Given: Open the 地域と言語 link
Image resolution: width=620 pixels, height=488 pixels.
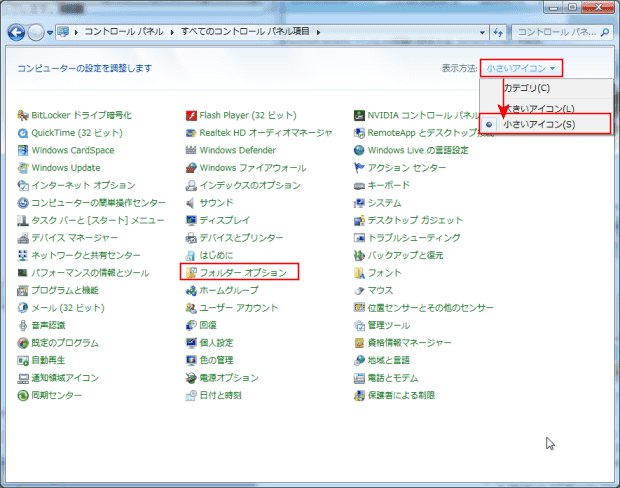Looking at the screenshot, I should tap(389, 361).
